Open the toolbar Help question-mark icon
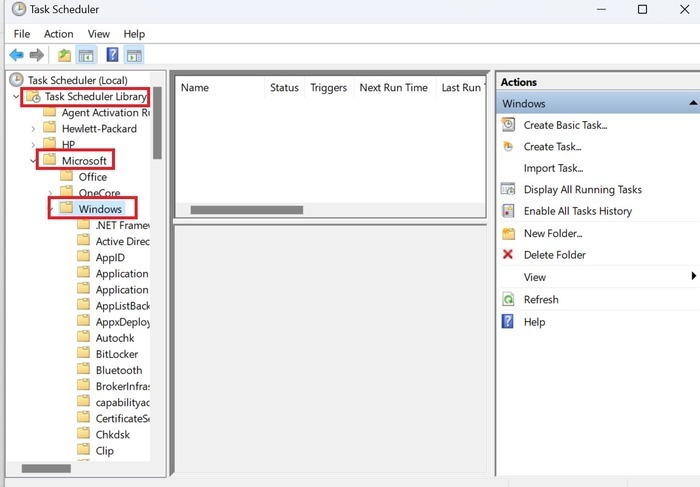The image size is (700, 487). pyautogui.click(x=112, y=55)
